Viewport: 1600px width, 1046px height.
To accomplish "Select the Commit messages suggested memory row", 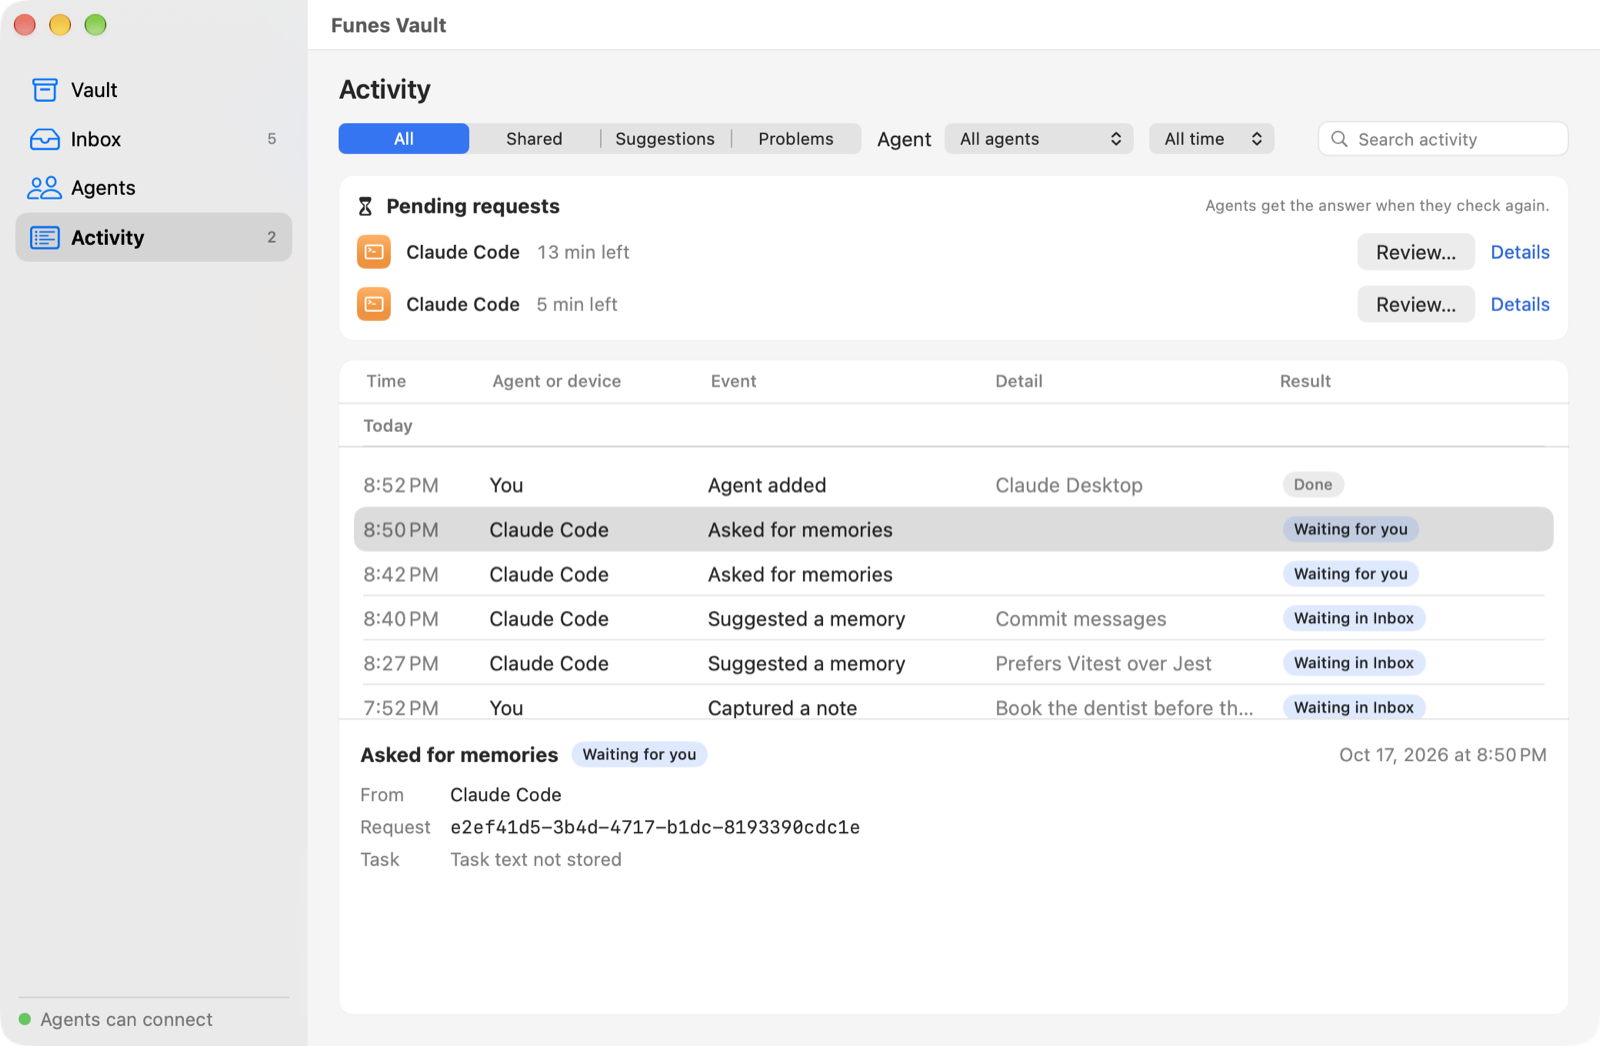I will point(953,619).
